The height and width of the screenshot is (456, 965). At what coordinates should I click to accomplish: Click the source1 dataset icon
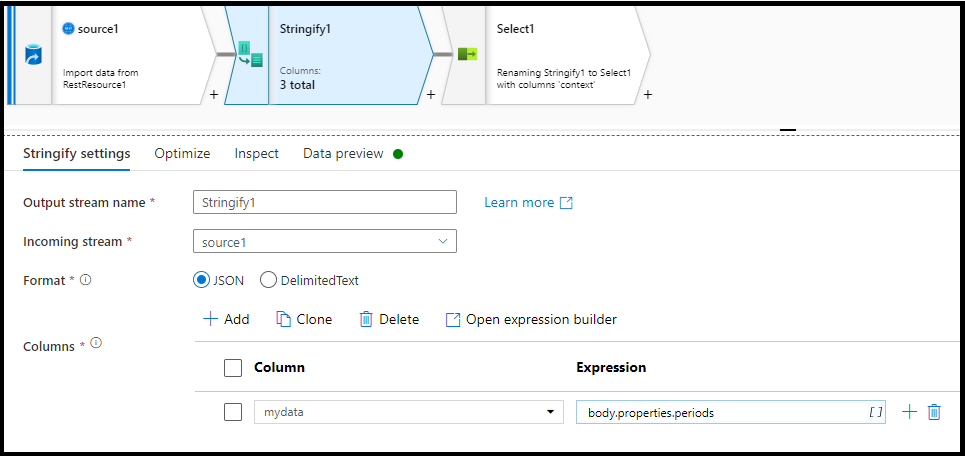click(x=33, y=57)
